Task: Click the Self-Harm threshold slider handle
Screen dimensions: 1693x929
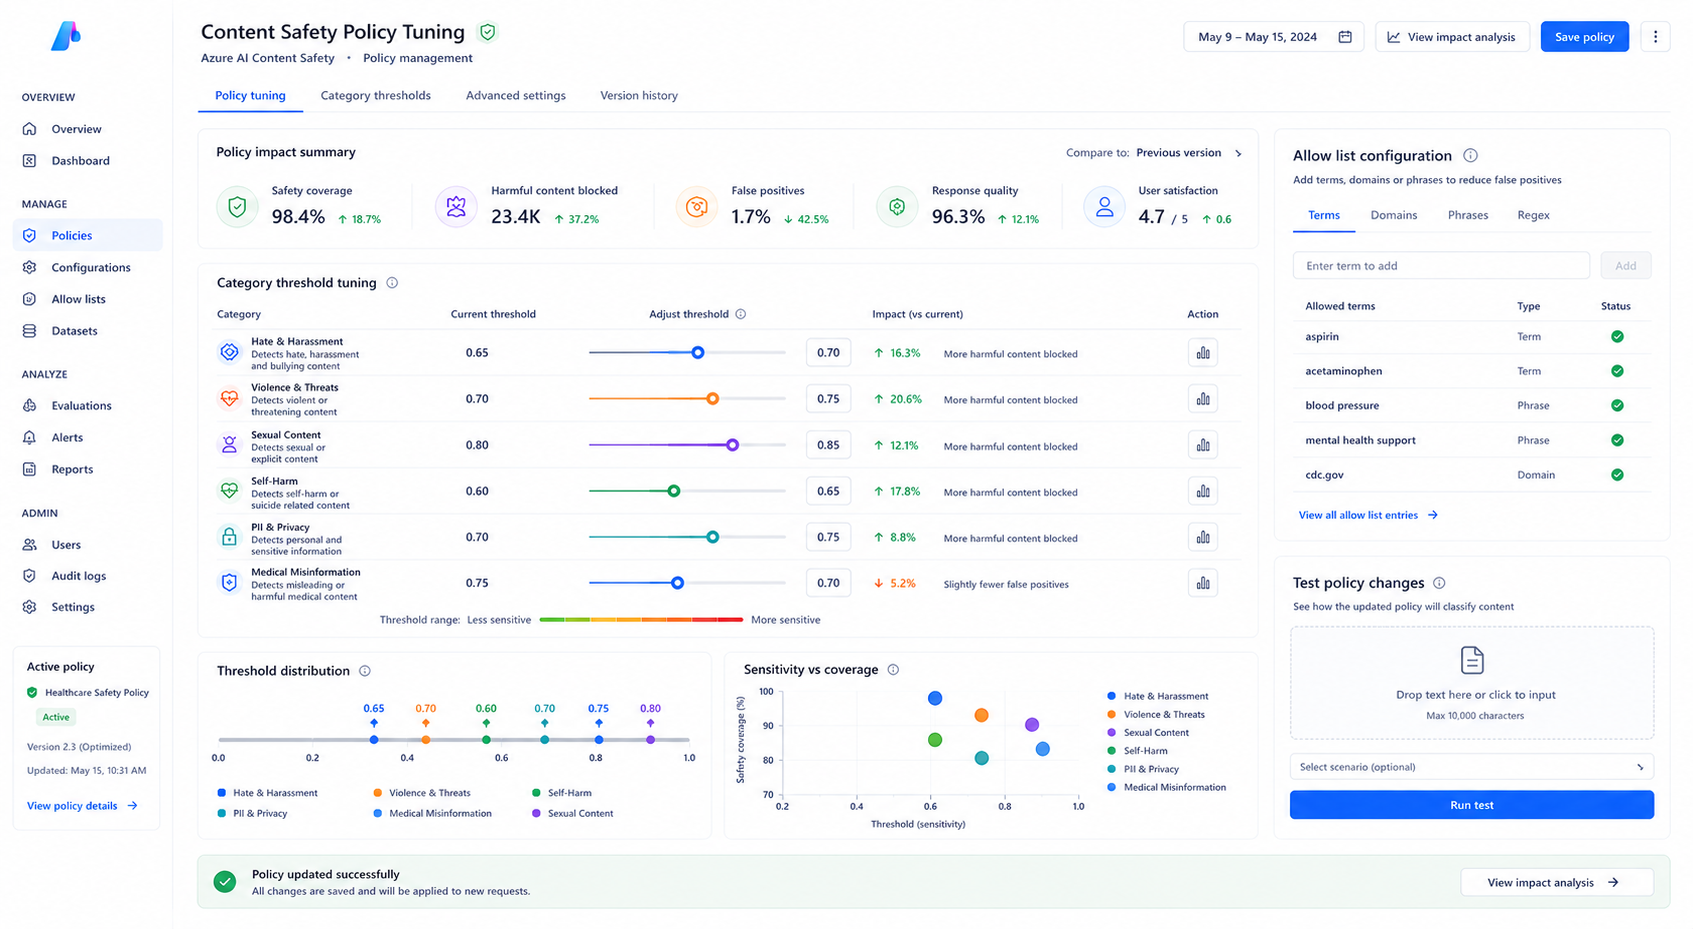Action: tap(674, 491)
